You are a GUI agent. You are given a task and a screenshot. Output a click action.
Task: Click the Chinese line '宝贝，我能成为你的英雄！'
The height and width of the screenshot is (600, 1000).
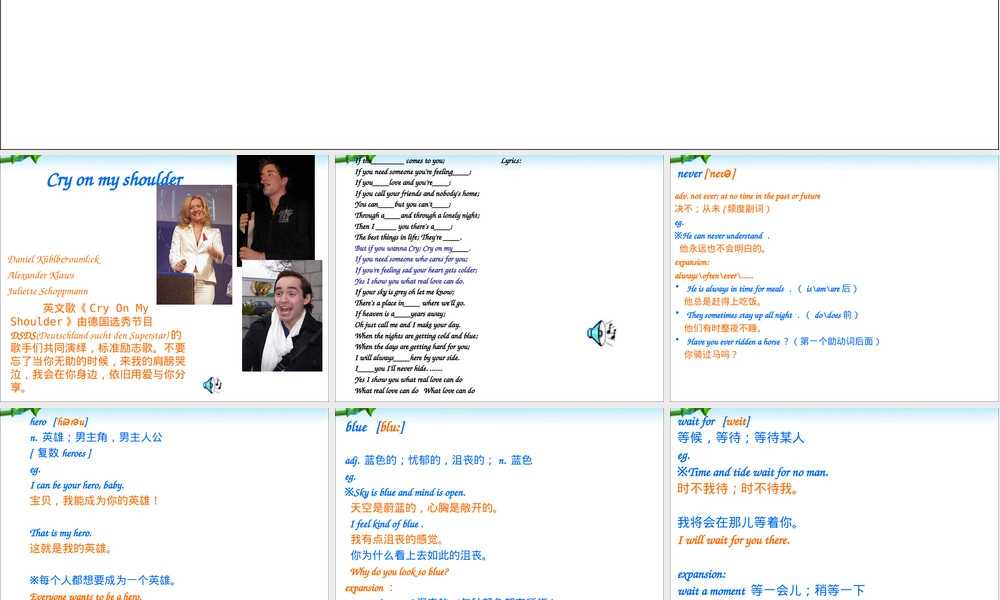coord(94,501)
